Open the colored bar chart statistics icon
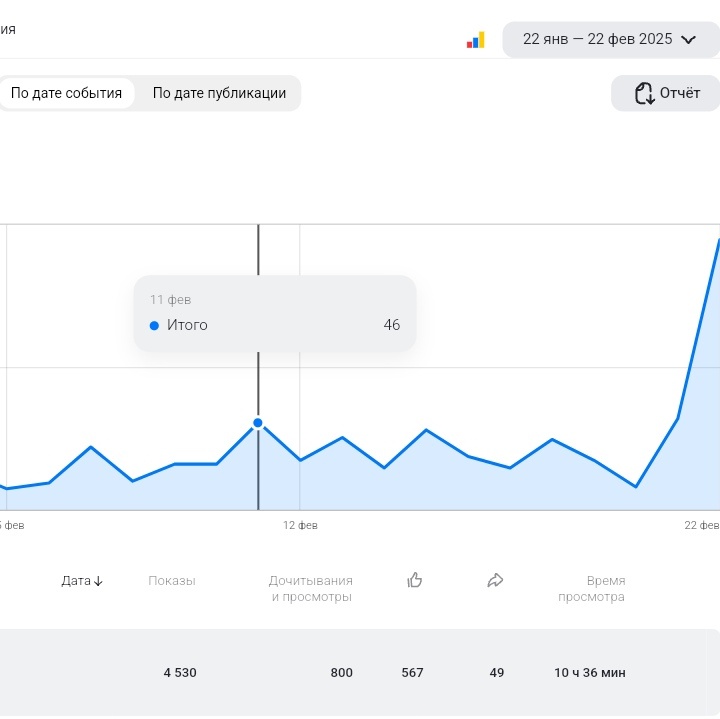 coord(475,40)
